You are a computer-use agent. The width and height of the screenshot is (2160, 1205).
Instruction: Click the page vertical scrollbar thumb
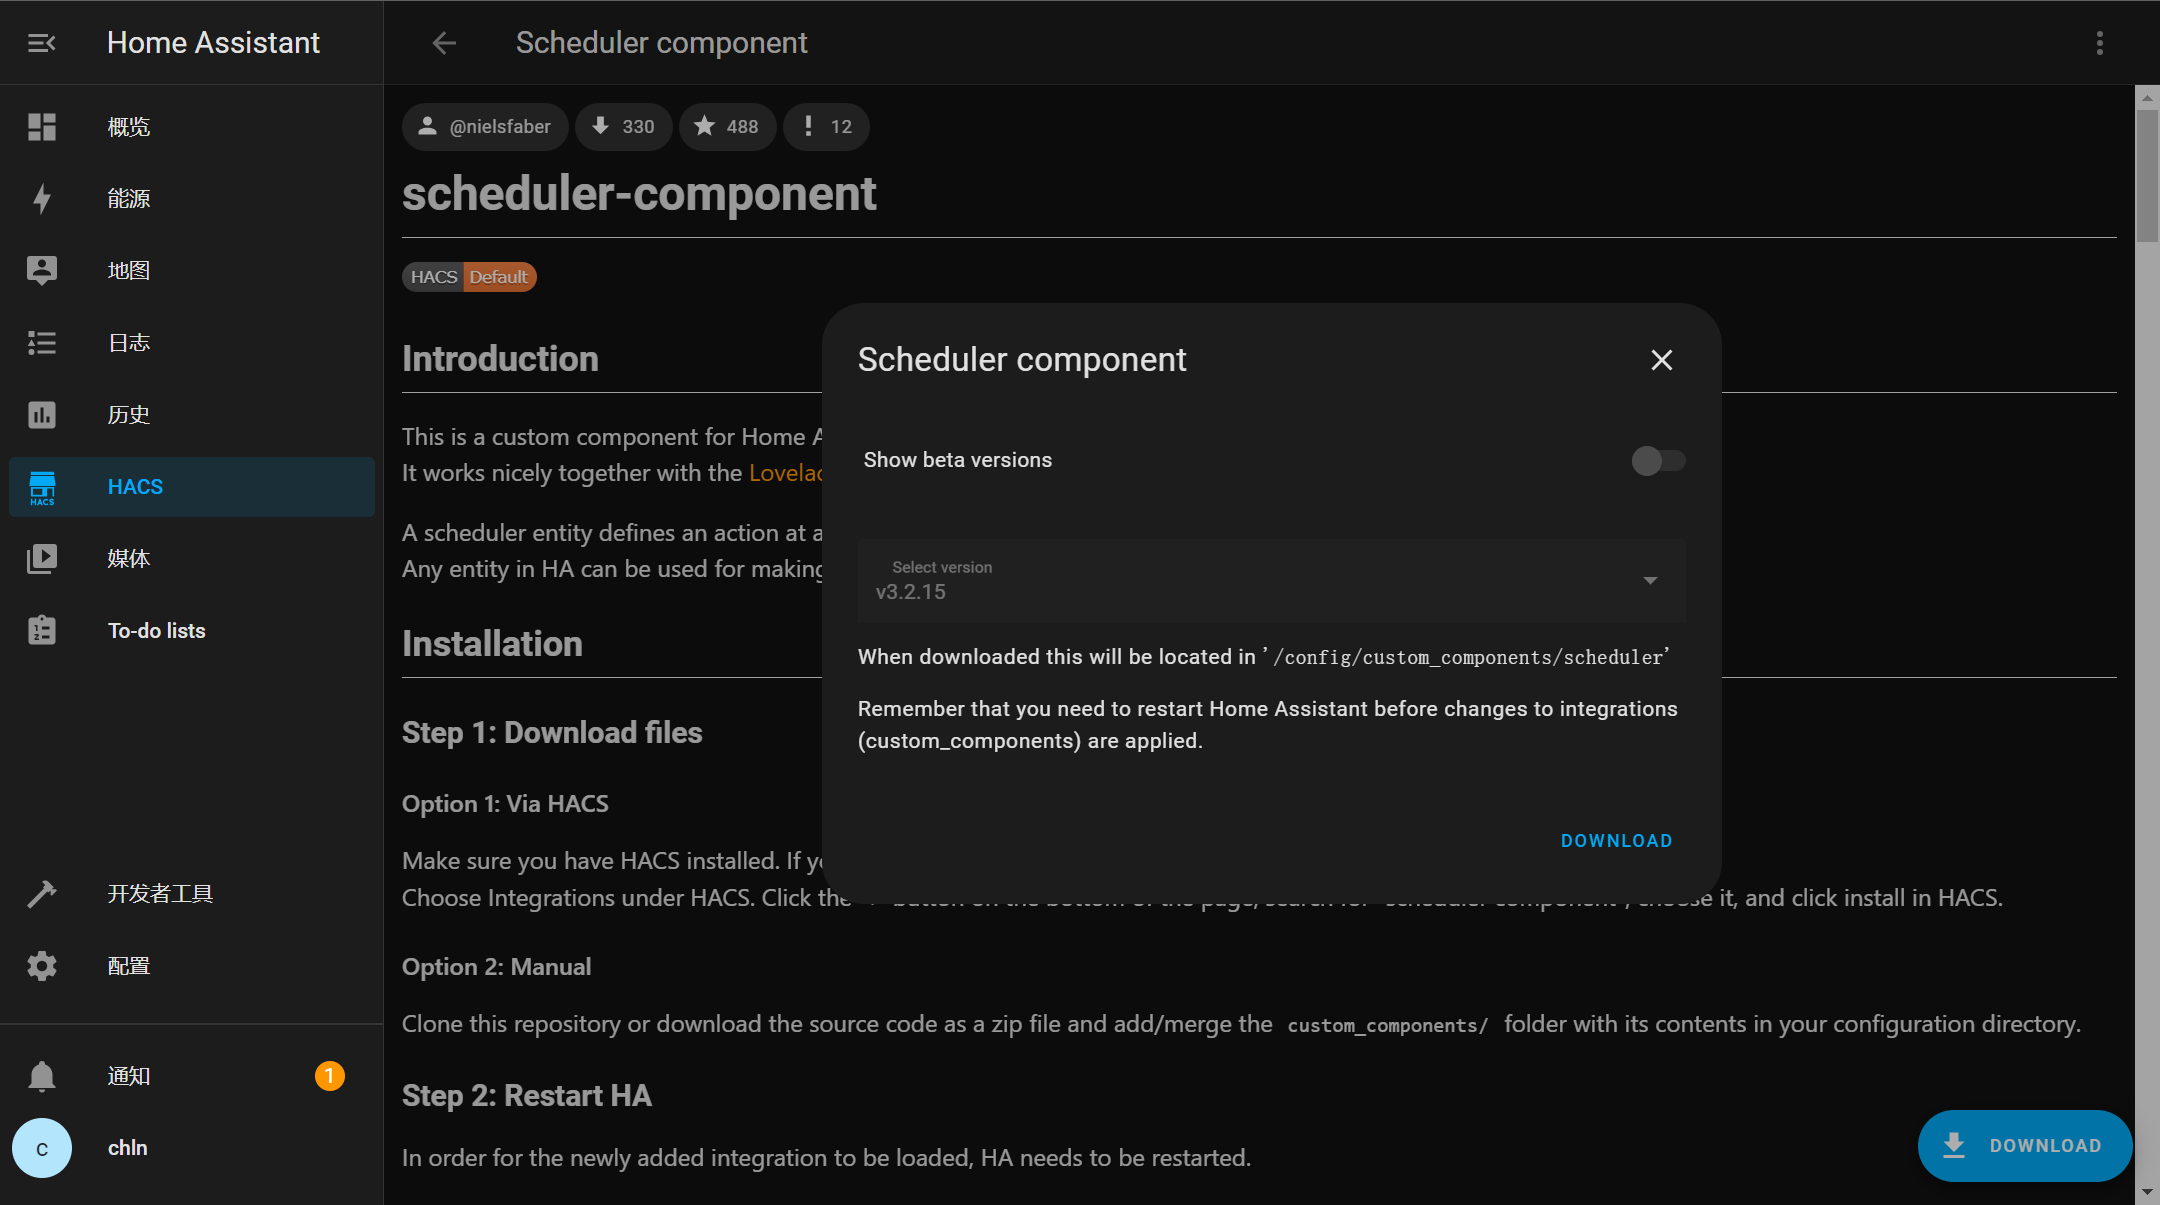coord(2147,175)
